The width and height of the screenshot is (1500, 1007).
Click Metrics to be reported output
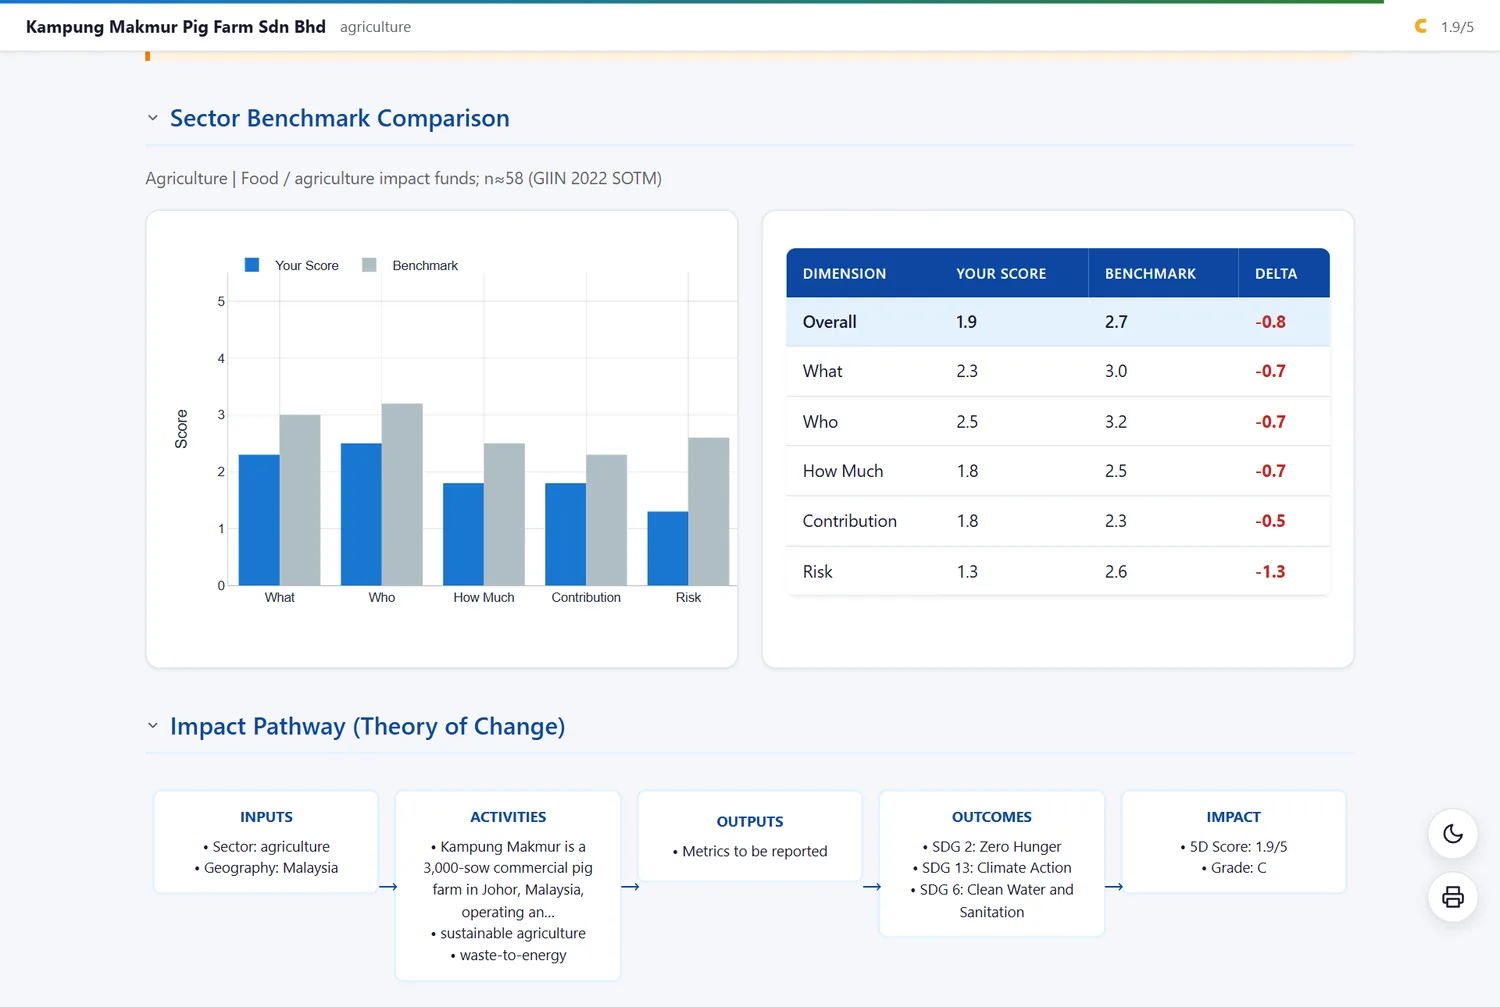[750, 852]
